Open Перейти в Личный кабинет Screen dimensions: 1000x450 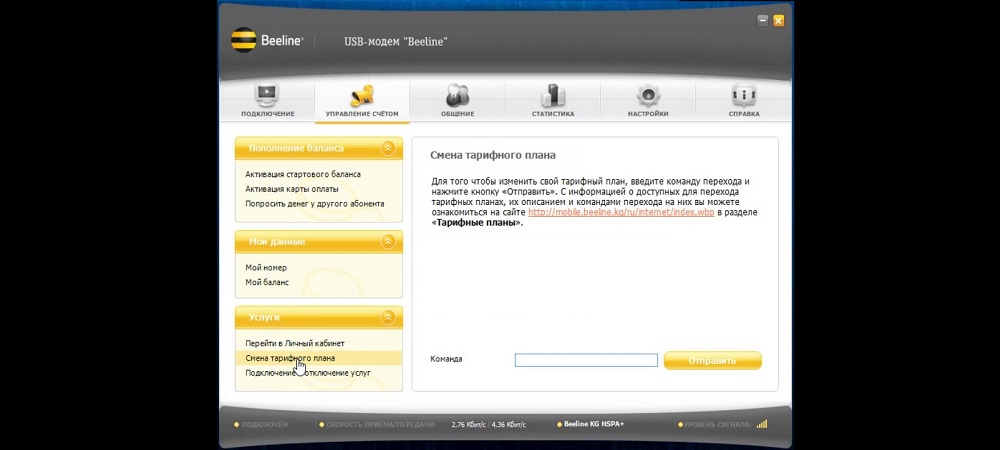pos(295,343)
